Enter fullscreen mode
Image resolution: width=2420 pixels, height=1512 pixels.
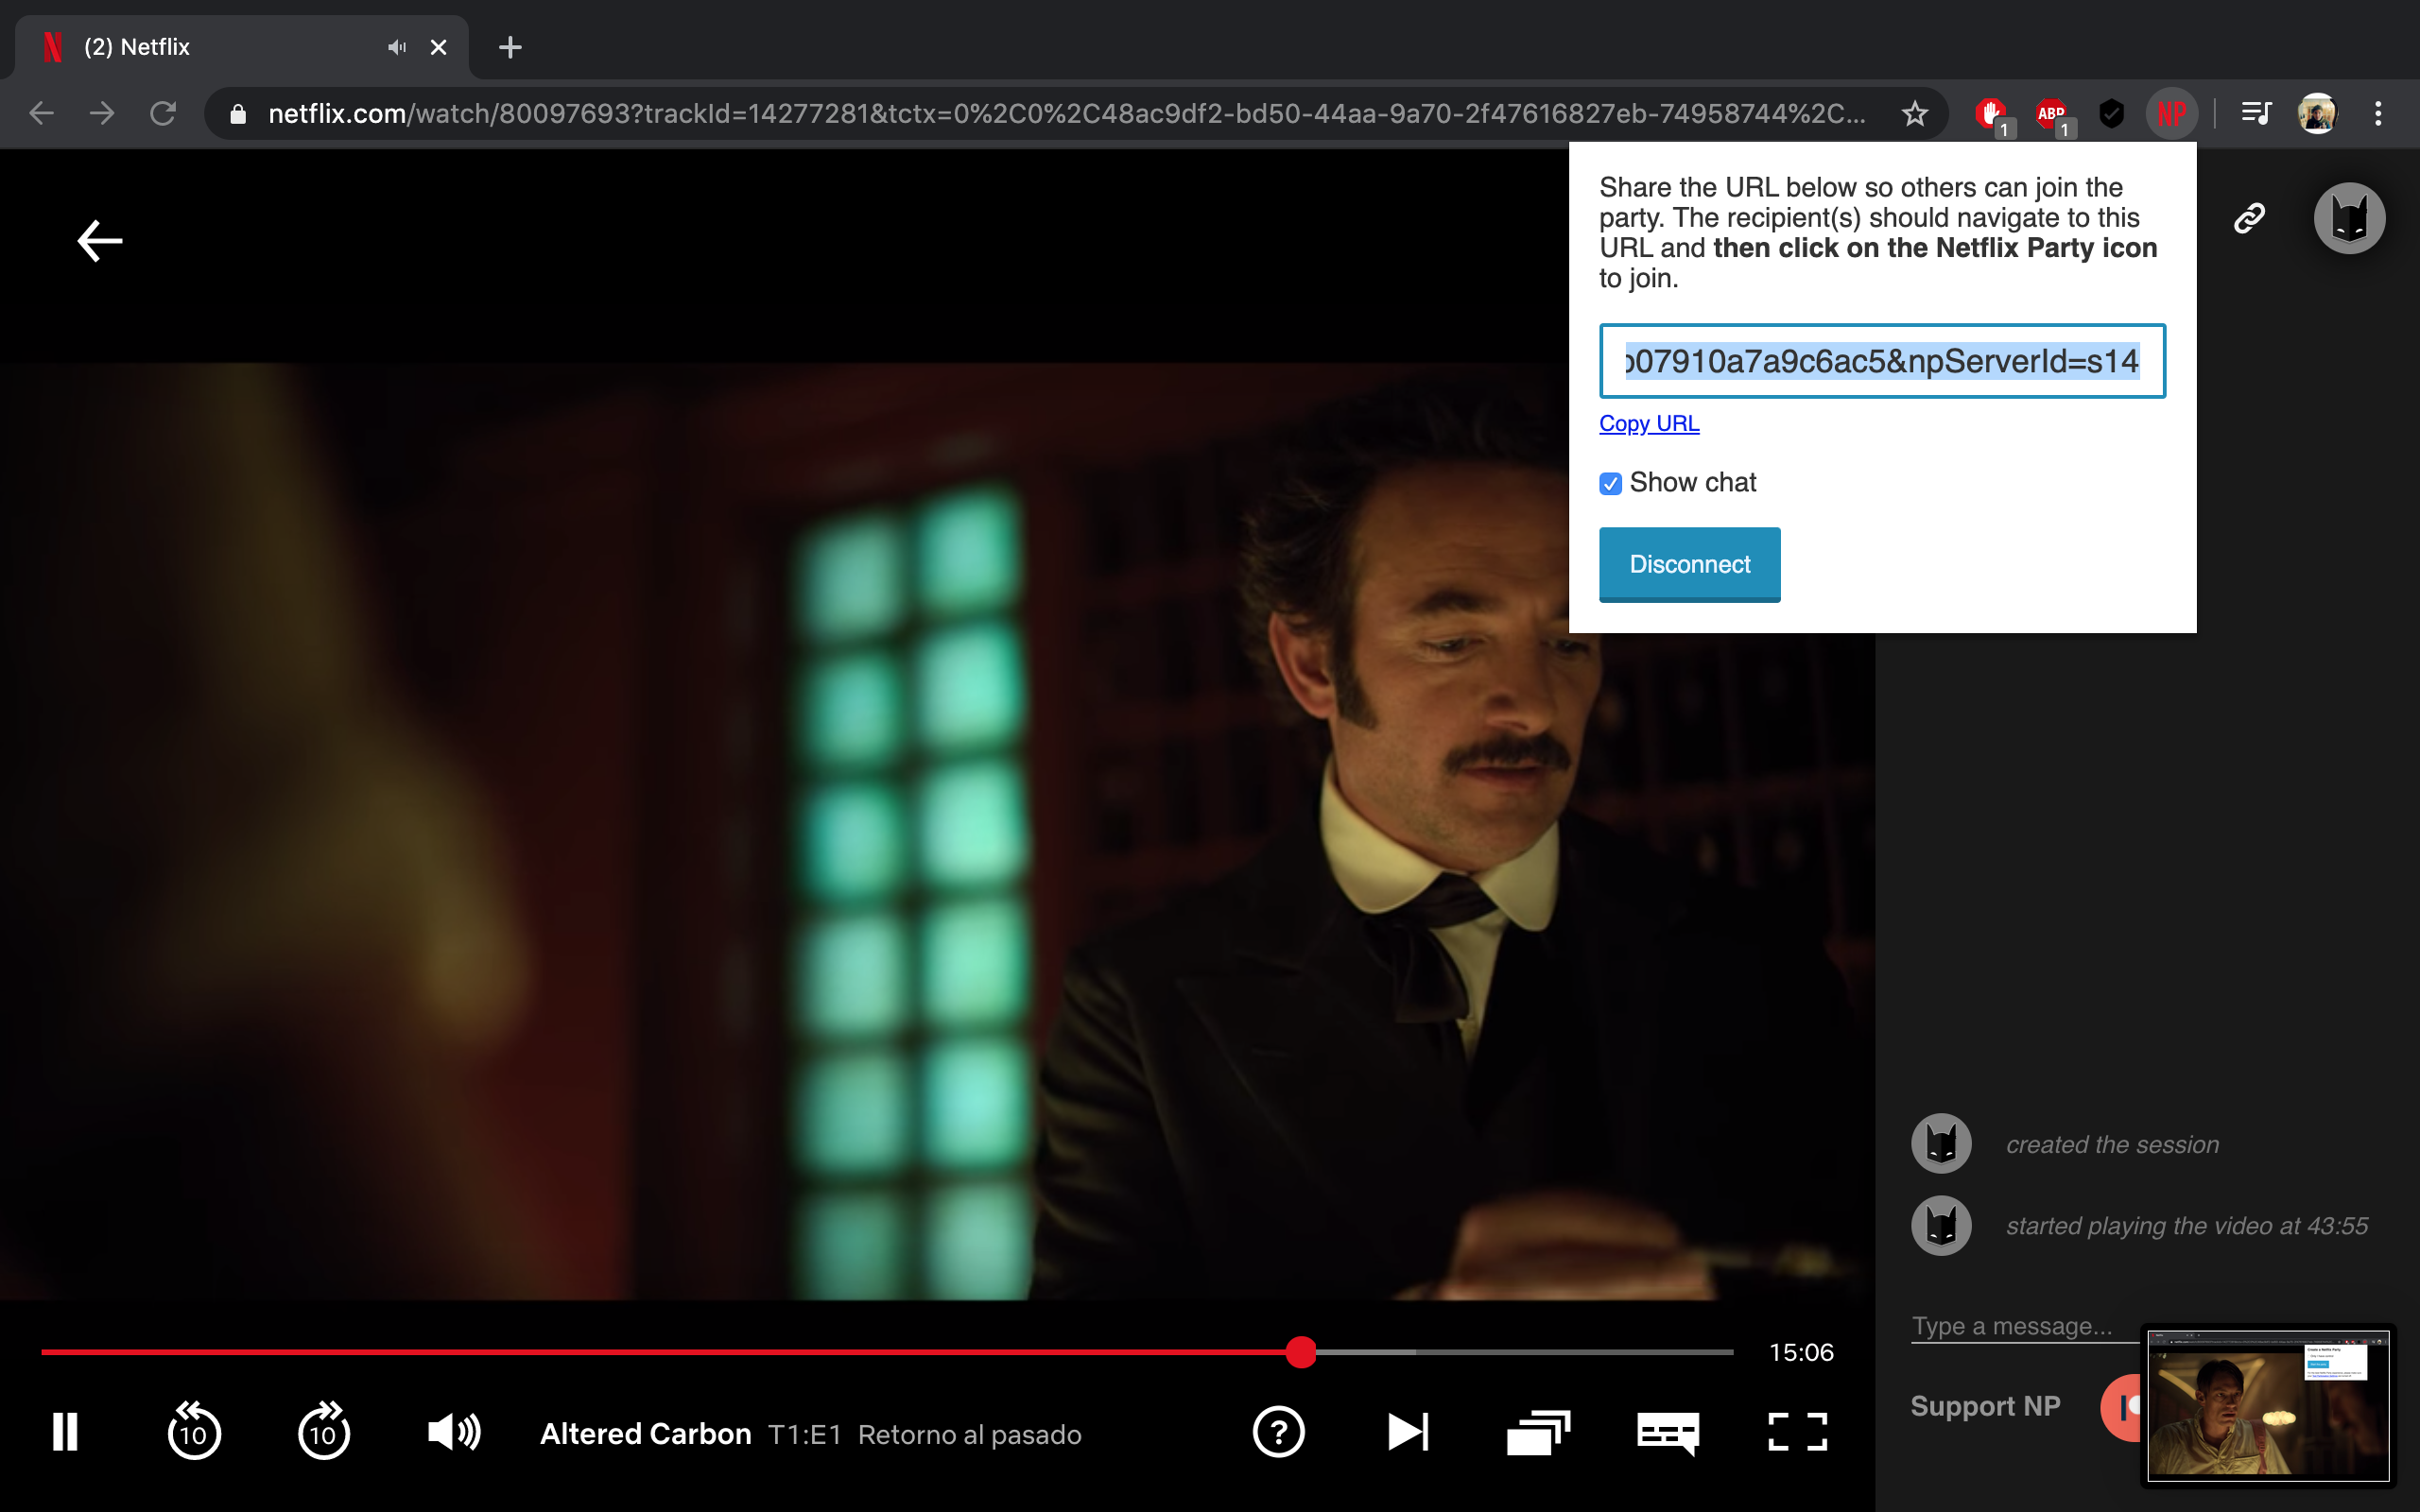pos(1797,1432)
